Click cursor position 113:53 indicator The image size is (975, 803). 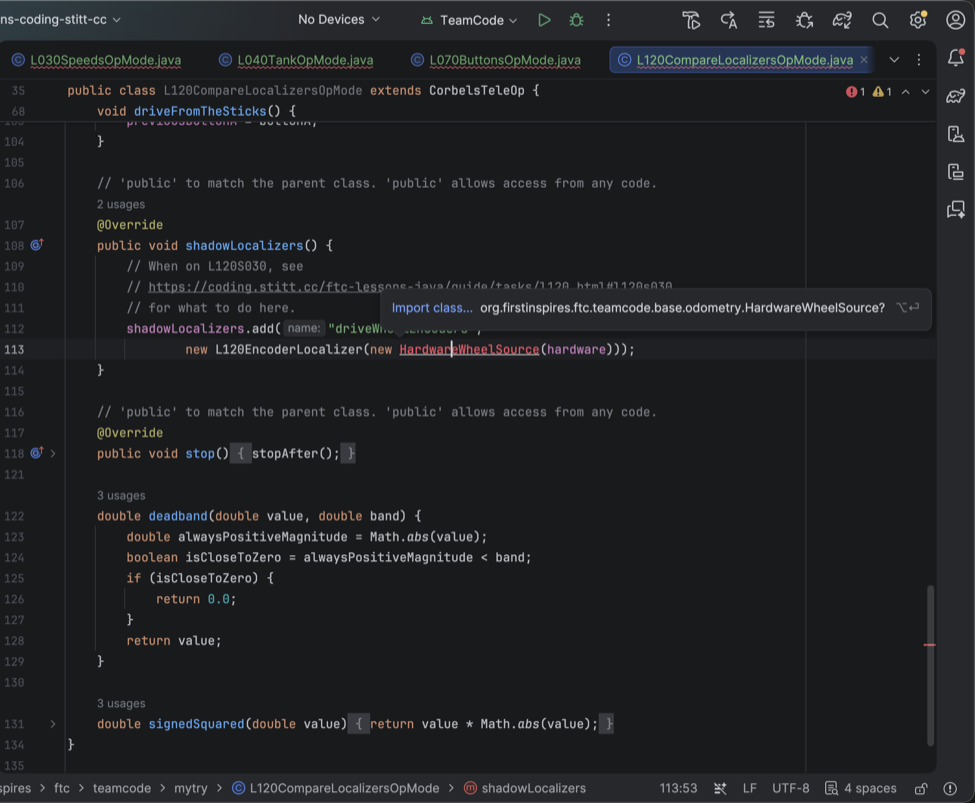[678, 788]
